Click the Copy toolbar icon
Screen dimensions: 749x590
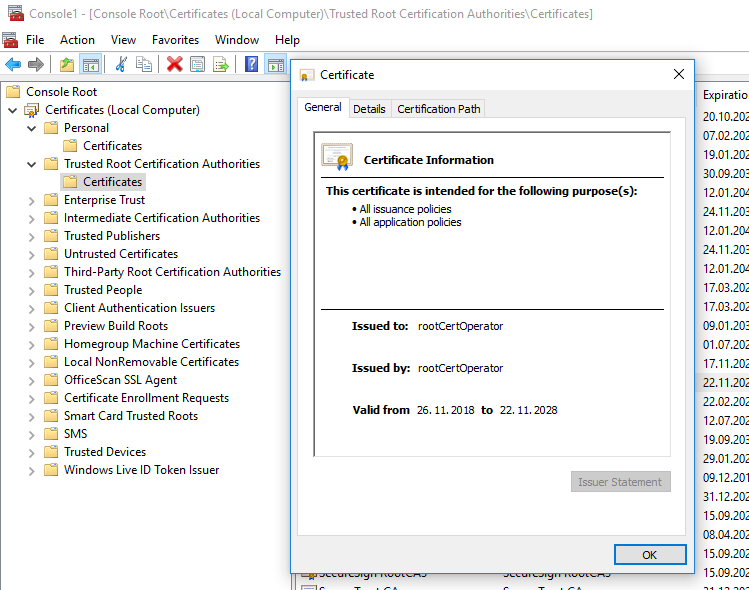coord(144,64)
